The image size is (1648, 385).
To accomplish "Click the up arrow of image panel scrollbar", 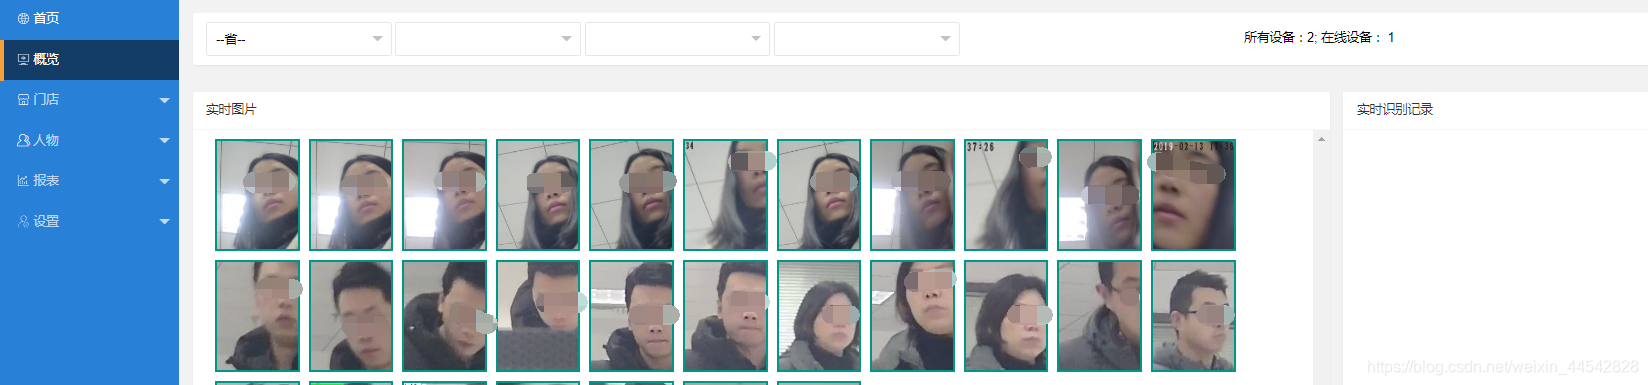I will tap(1321, 139).
